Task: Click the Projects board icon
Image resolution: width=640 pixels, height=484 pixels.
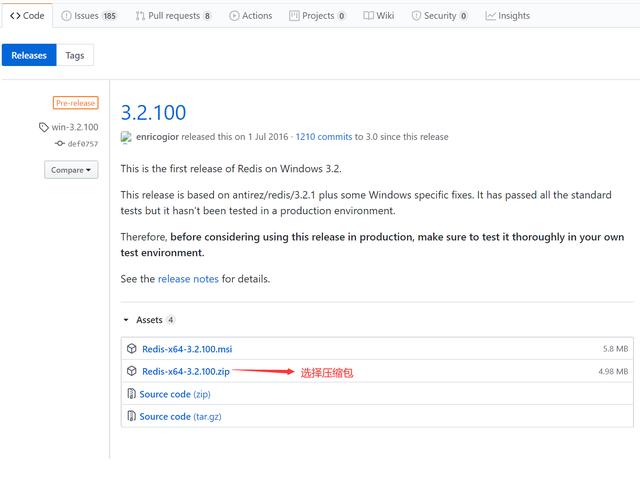Action: point(294,16)
